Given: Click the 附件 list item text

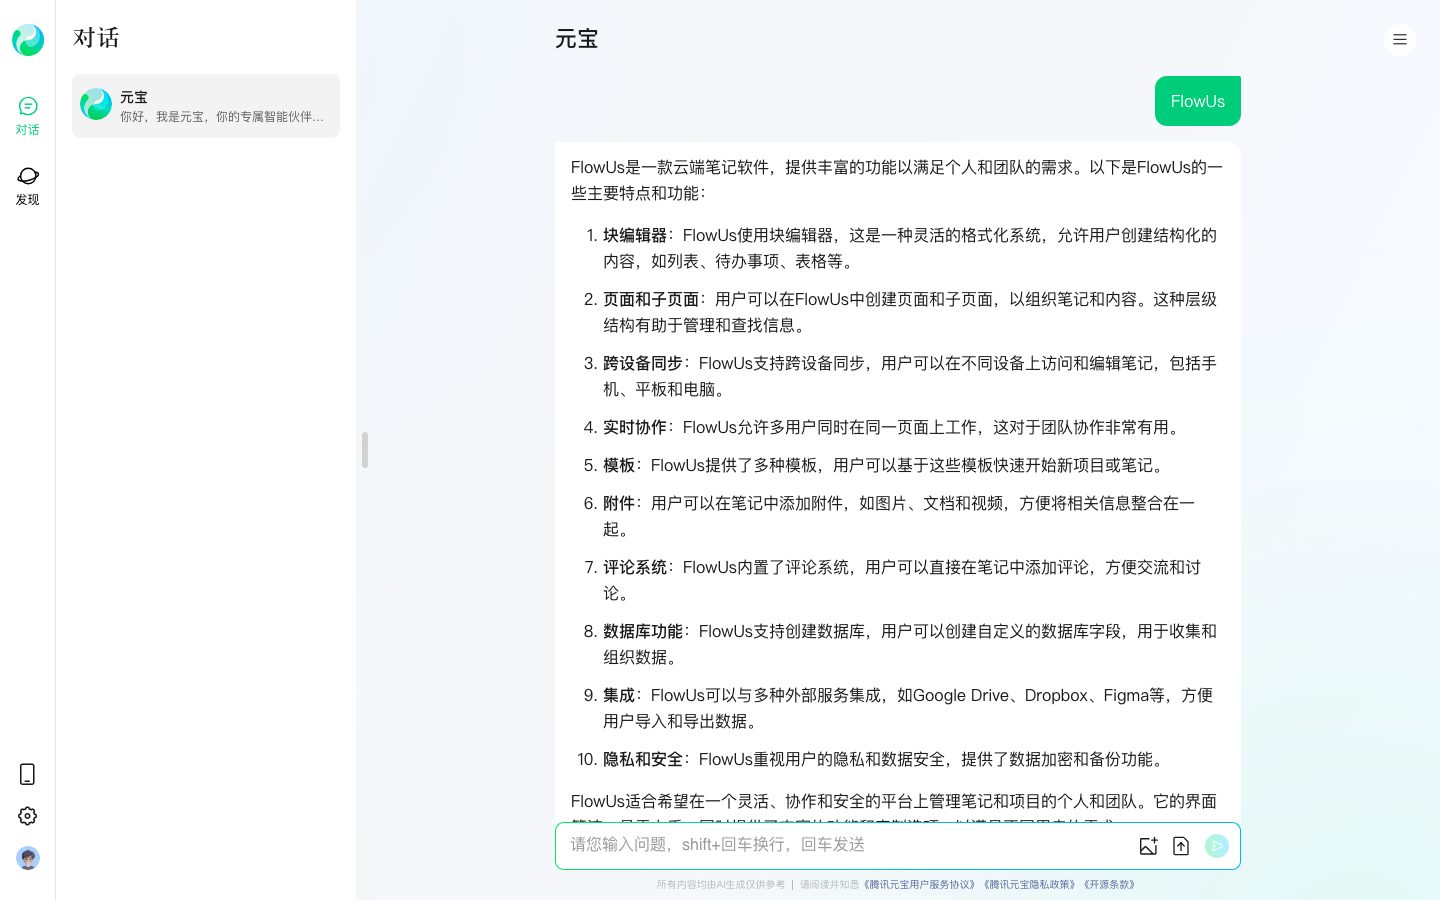Looking at the screenshot, I should point(619,503).
